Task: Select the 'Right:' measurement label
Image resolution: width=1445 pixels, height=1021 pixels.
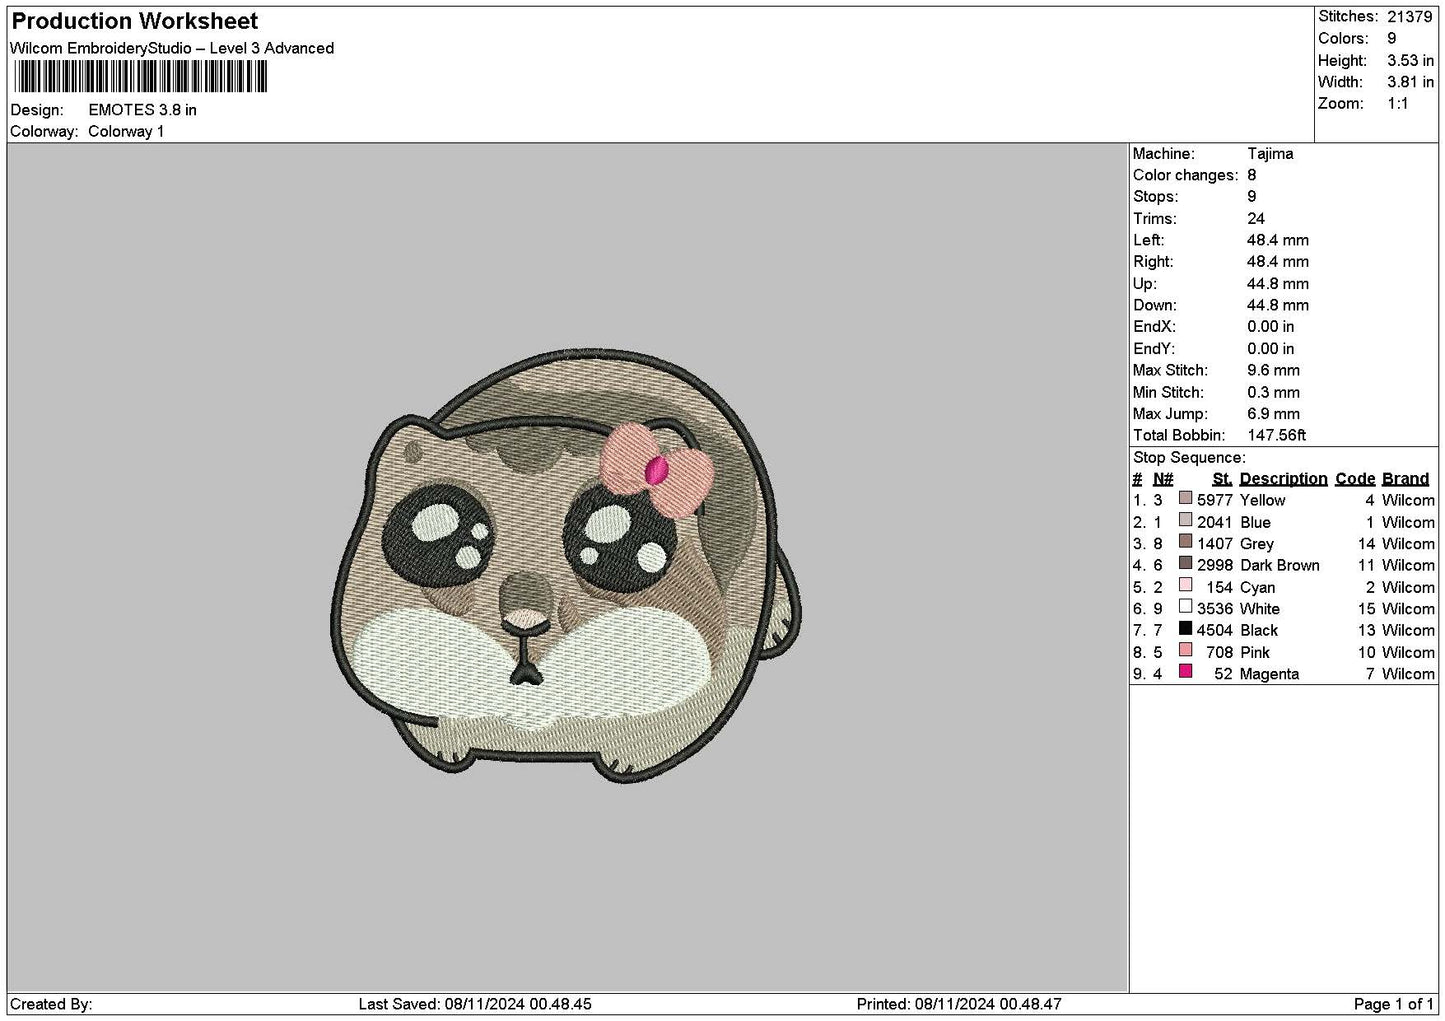Action: (x=1153, y=262)
